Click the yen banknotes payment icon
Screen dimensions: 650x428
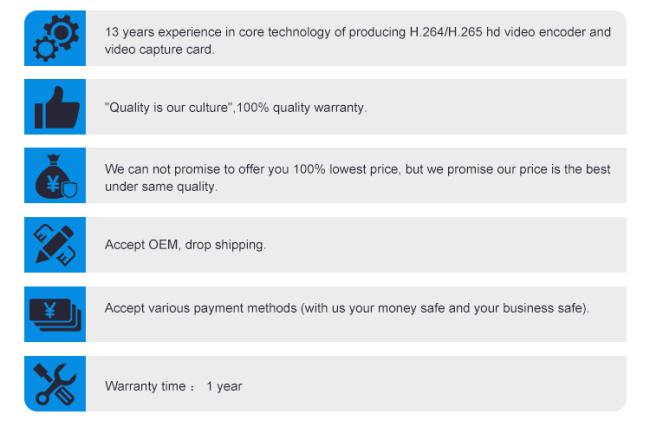(x=55, y=315)
